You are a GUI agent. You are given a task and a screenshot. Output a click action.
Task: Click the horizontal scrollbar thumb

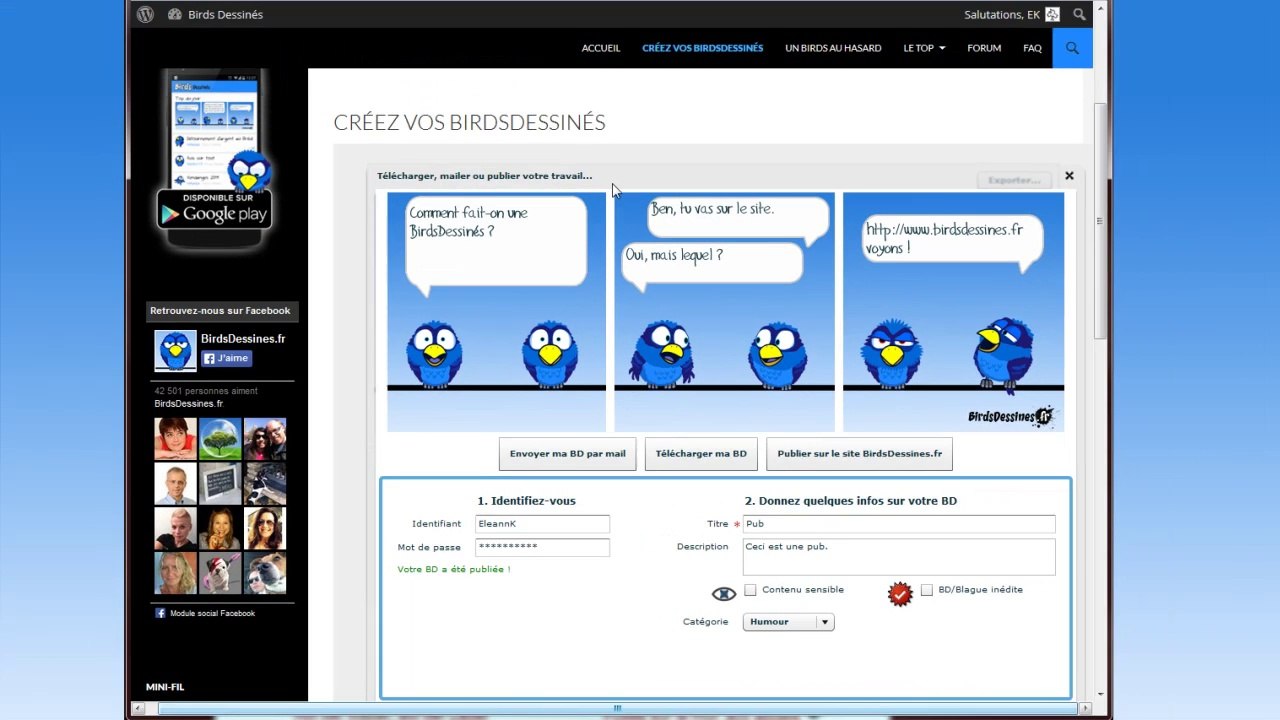click(617, 708)
